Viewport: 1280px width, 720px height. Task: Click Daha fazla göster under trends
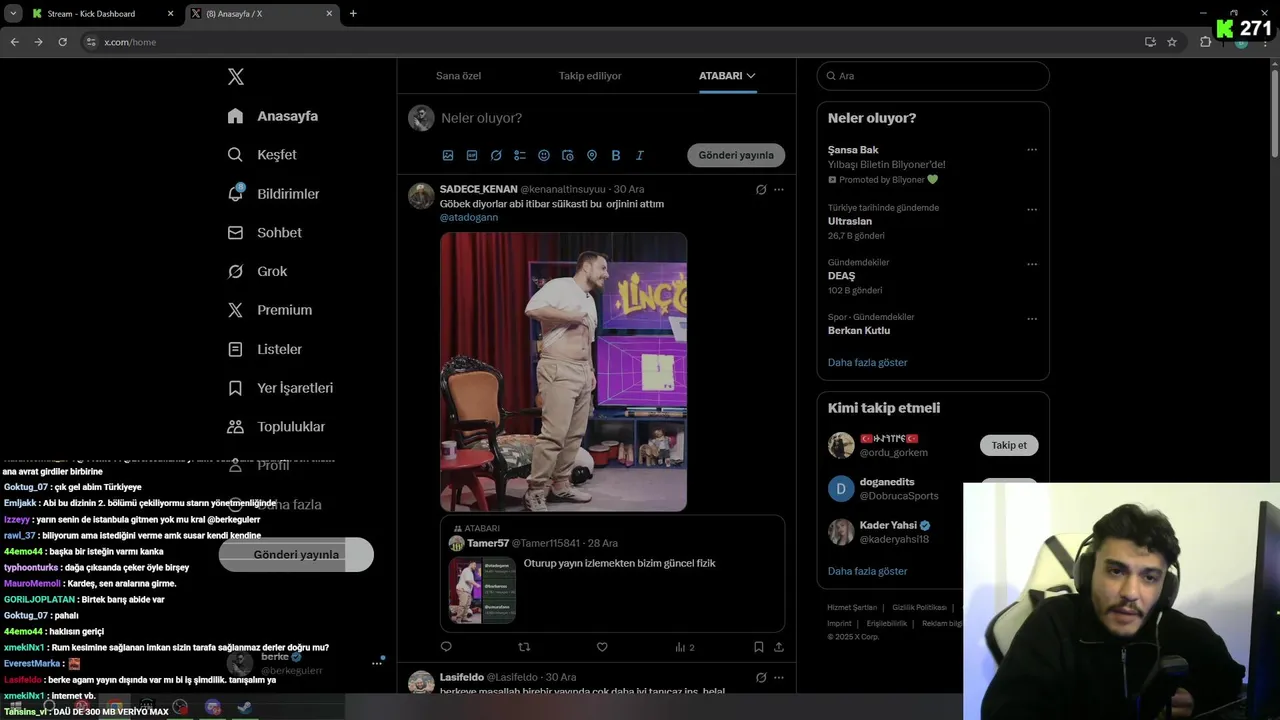[x=868, y=363]
